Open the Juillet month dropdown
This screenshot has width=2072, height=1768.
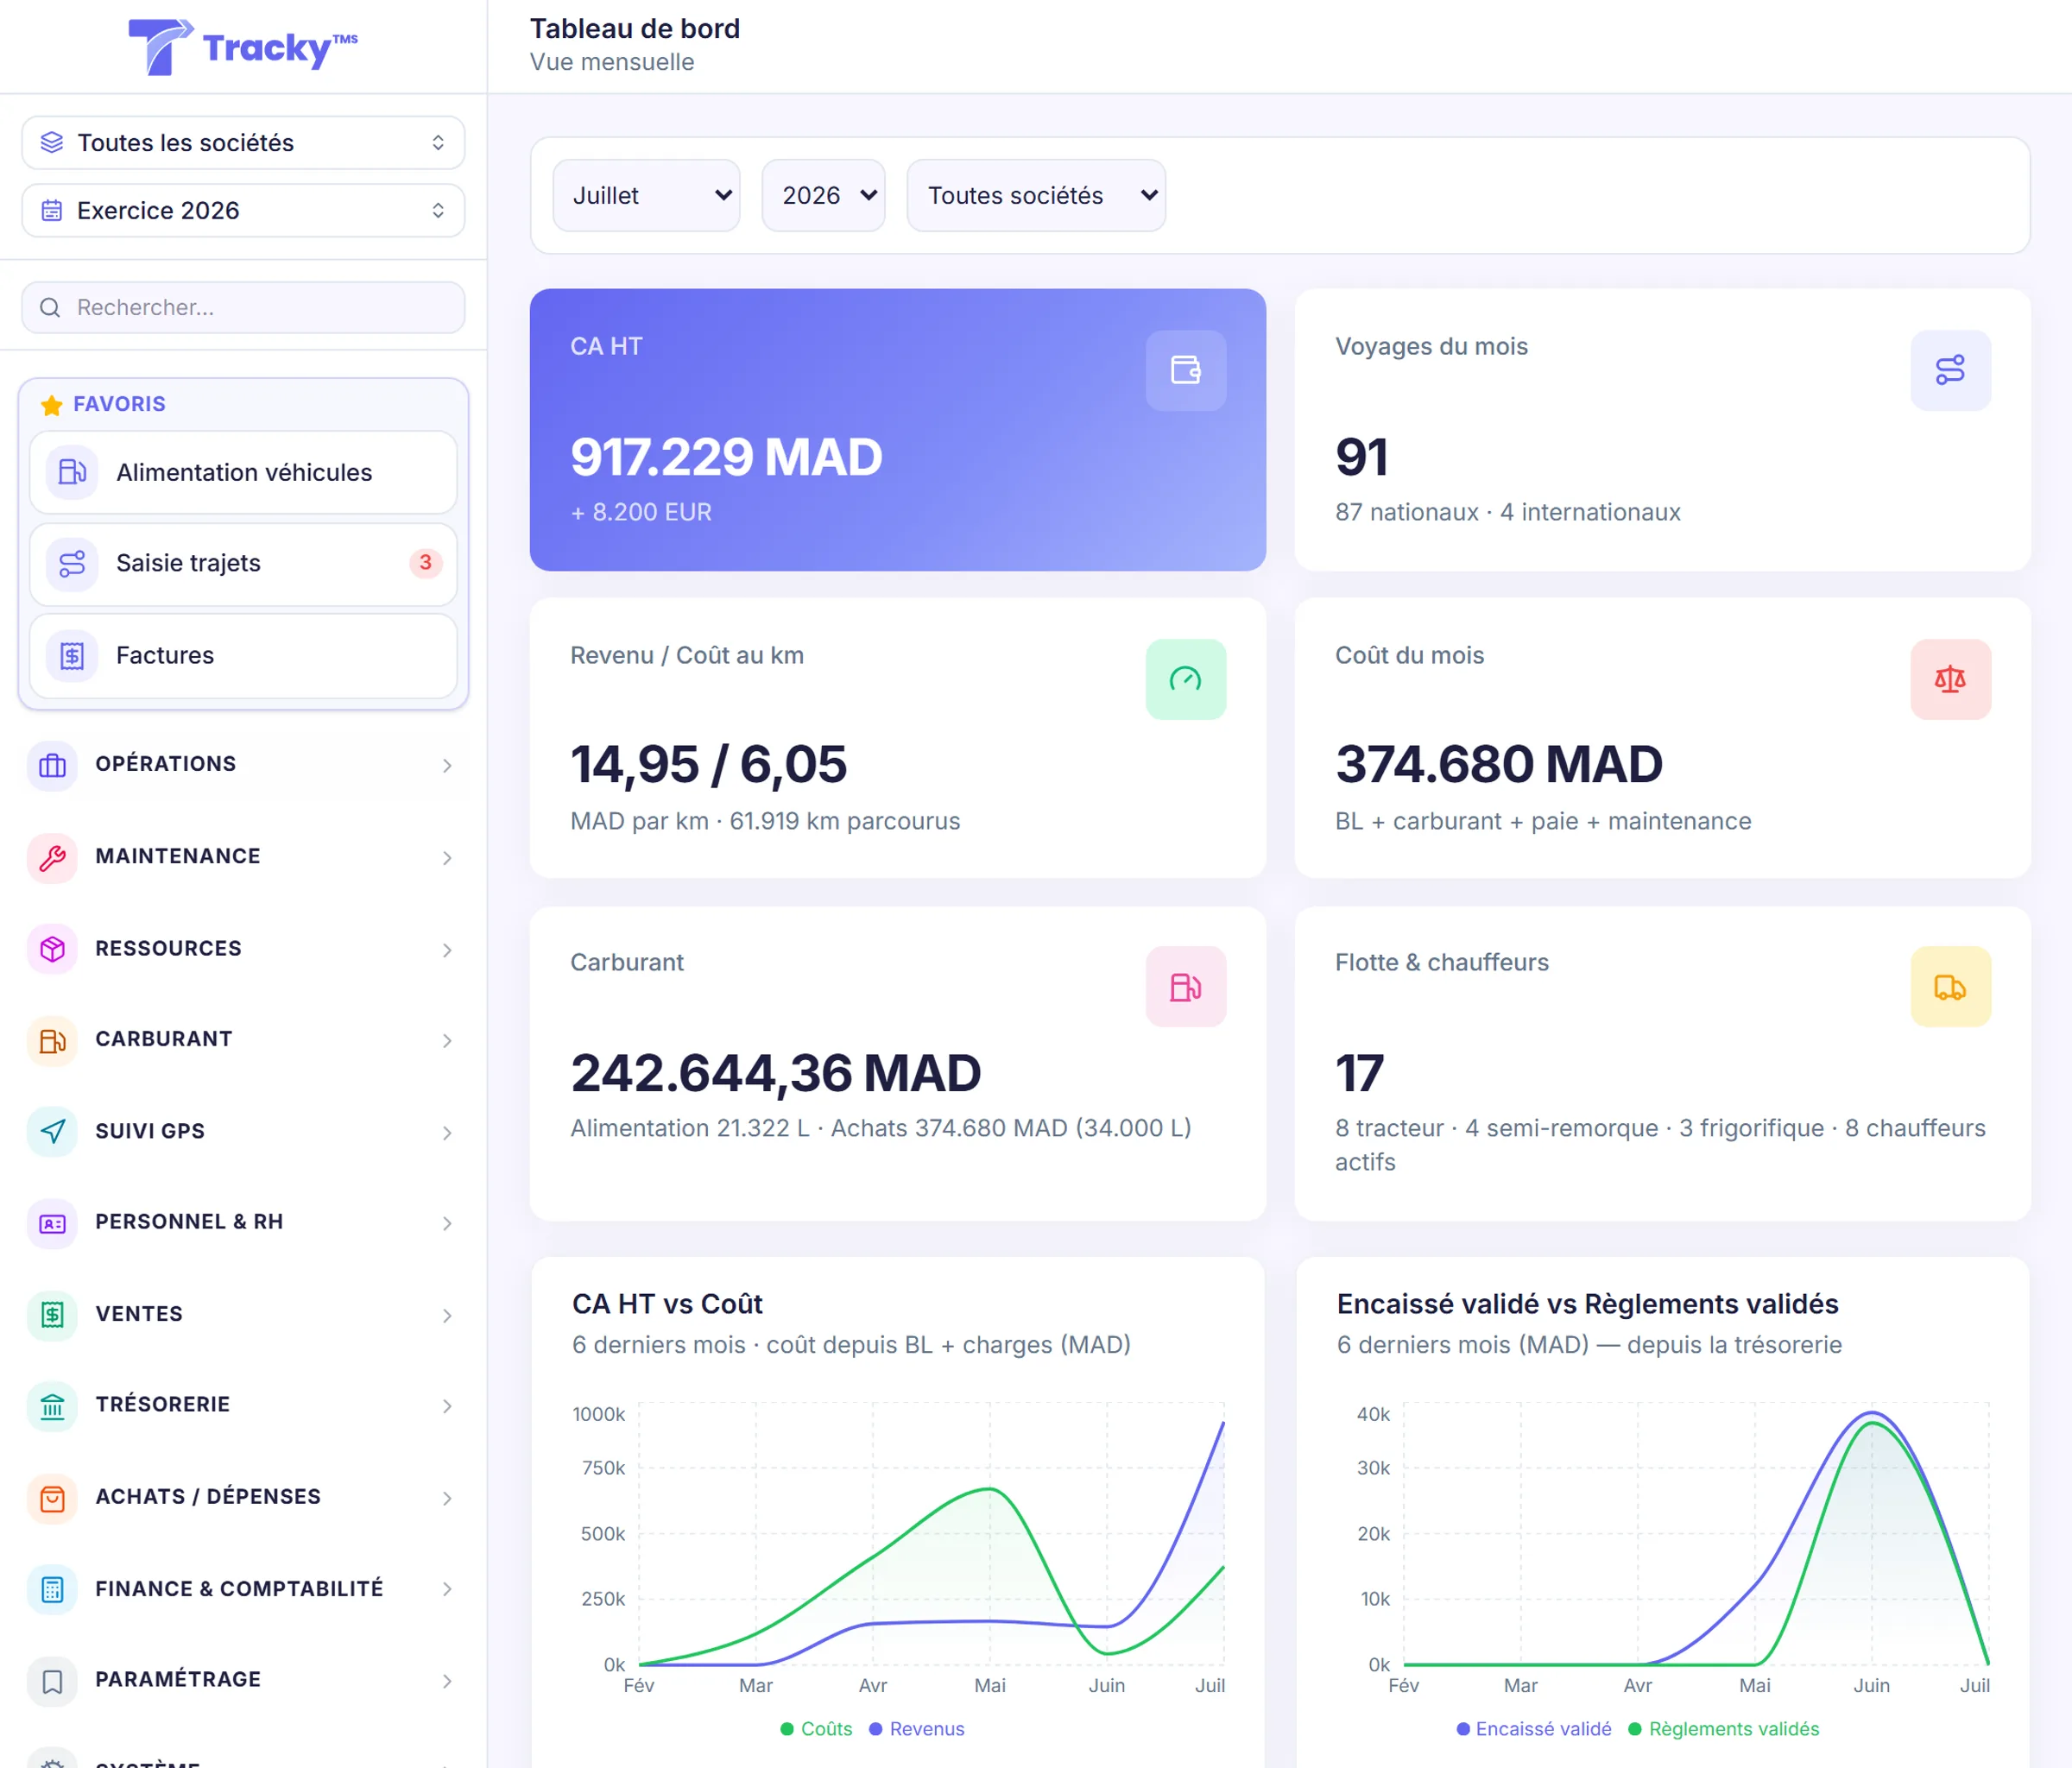[x=646, y=195]
